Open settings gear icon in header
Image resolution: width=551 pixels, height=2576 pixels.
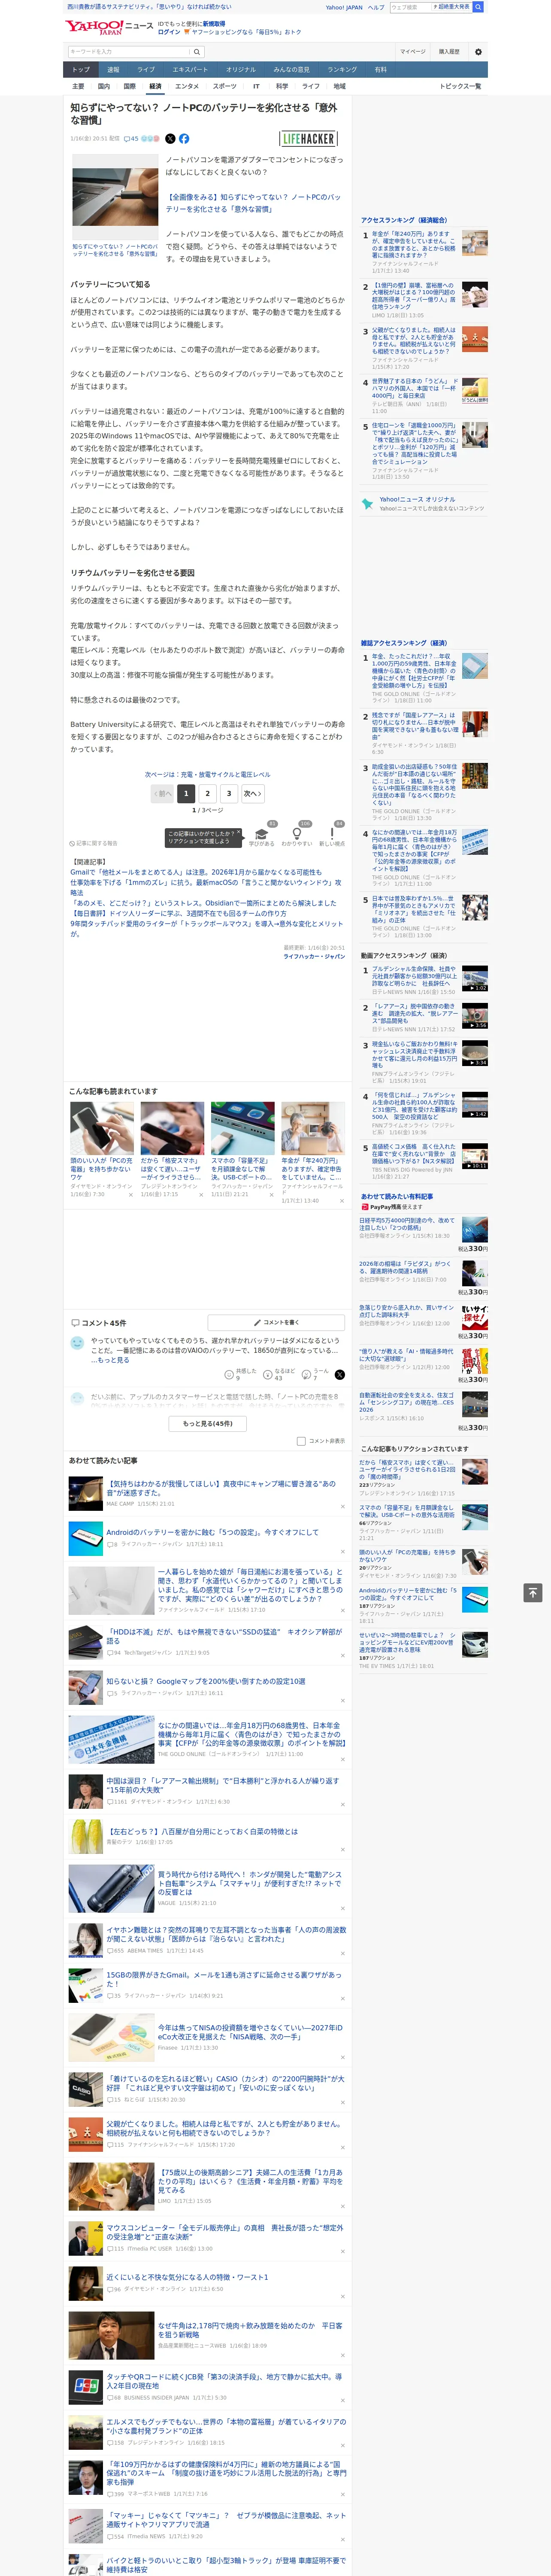(478, 51)
